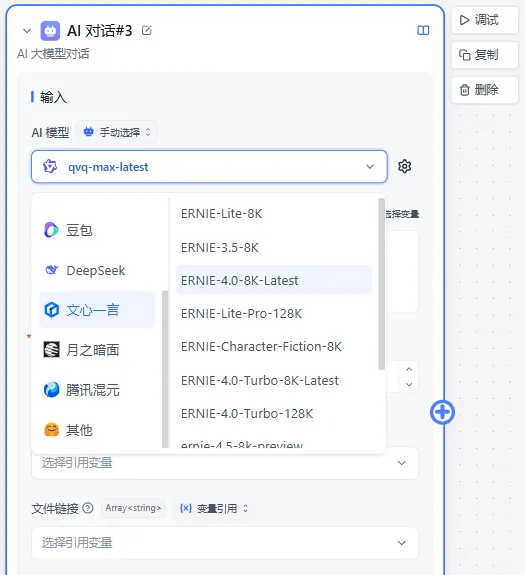The image size is (525, 575).
Task: Click the 复制 copy button
Action: click(485, 55)
